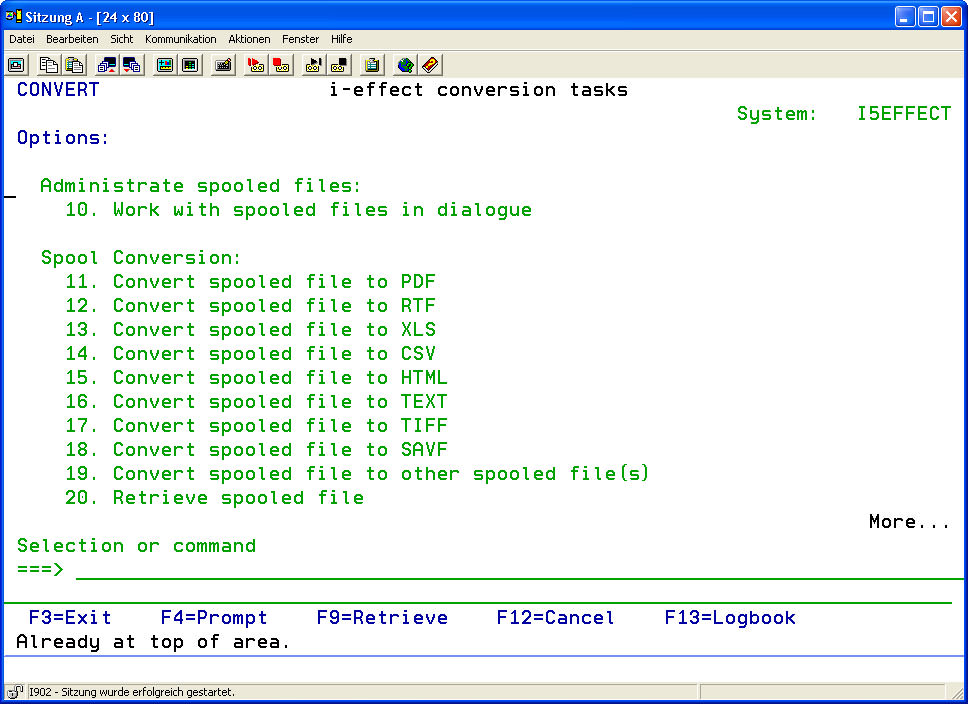Start macro recording with the red record icon
The height and width of the screenshot is (704, 968).
(x=256, y=65)
